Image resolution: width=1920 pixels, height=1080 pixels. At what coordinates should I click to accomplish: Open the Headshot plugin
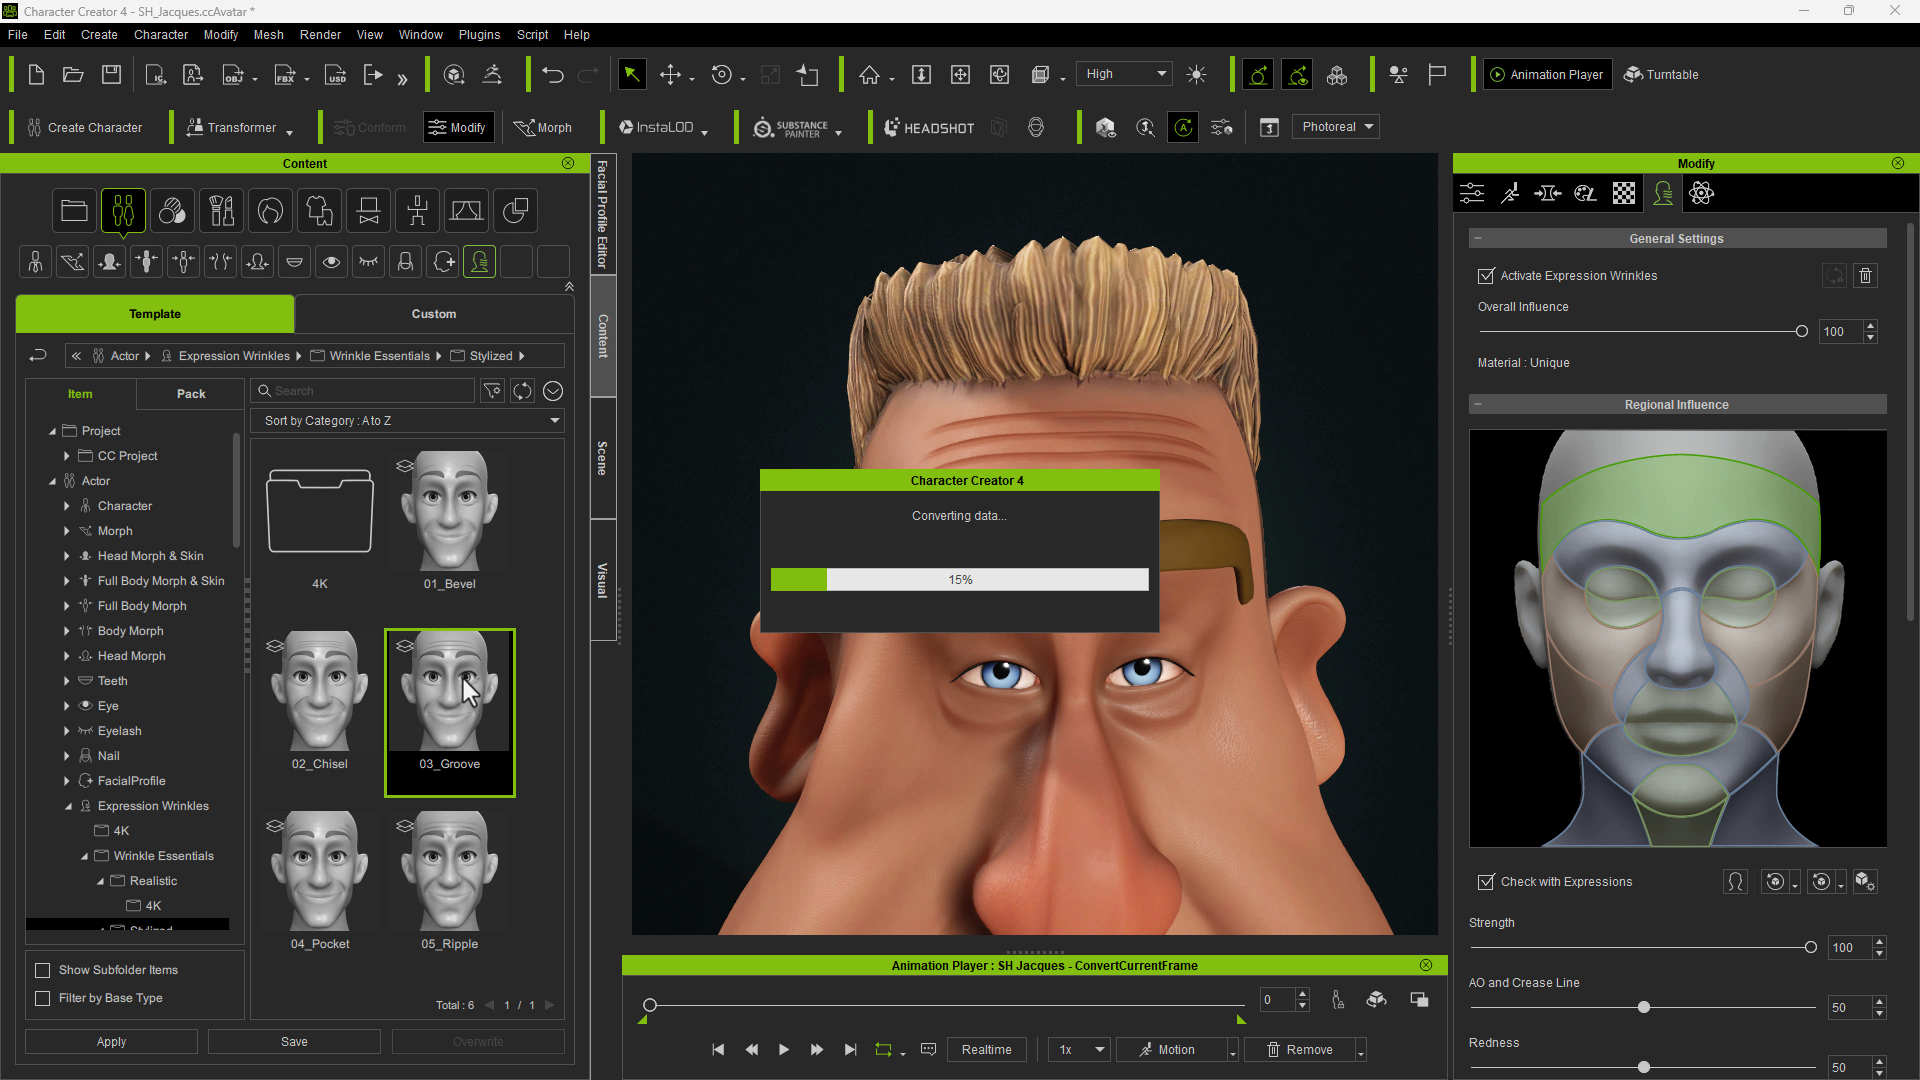(x=929, y=128)
